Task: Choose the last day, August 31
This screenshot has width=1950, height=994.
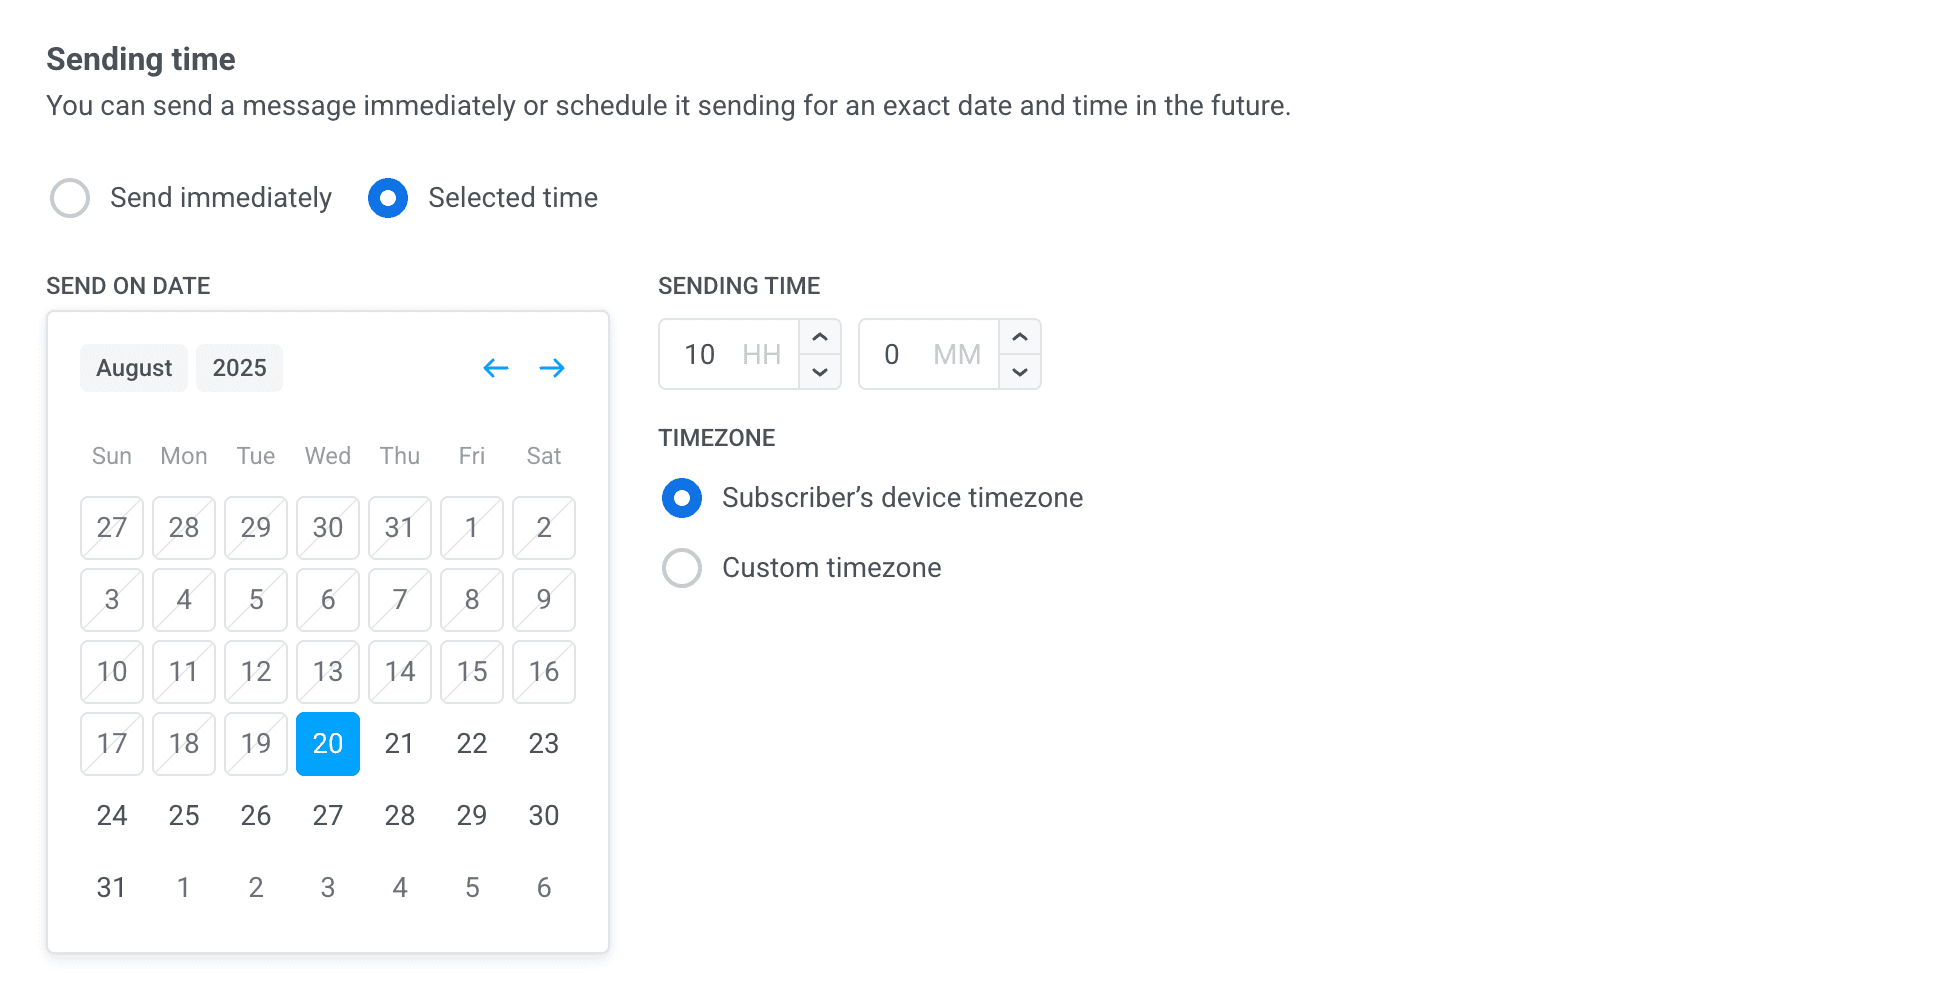Action: coord(111,887)
